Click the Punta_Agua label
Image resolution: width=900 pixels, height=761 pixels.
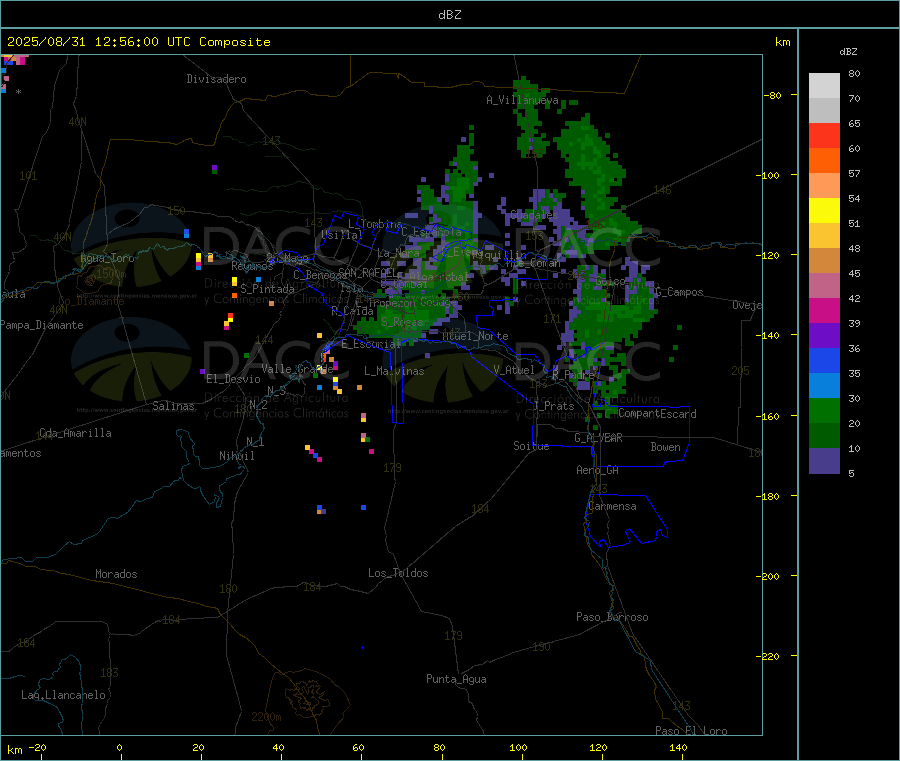pos(456,679)
